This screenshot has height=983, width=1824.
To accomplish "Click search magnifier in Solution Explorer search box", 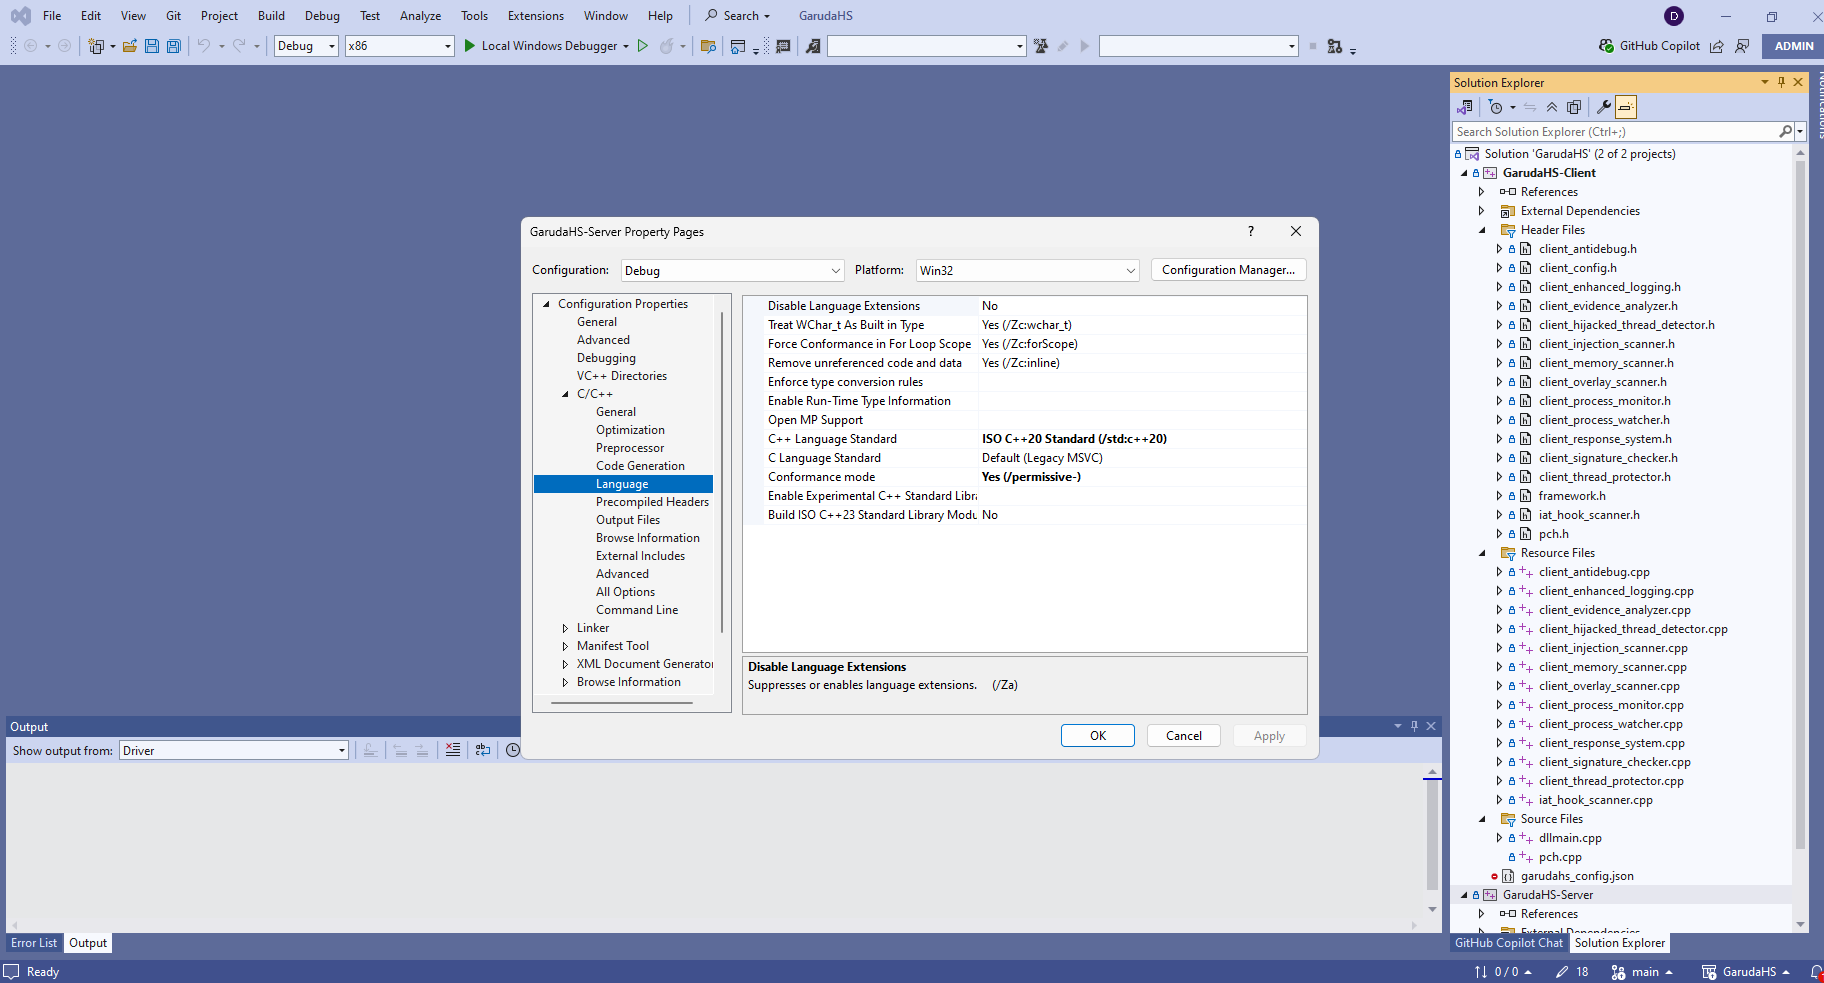I will click(x=1785, y=132).
